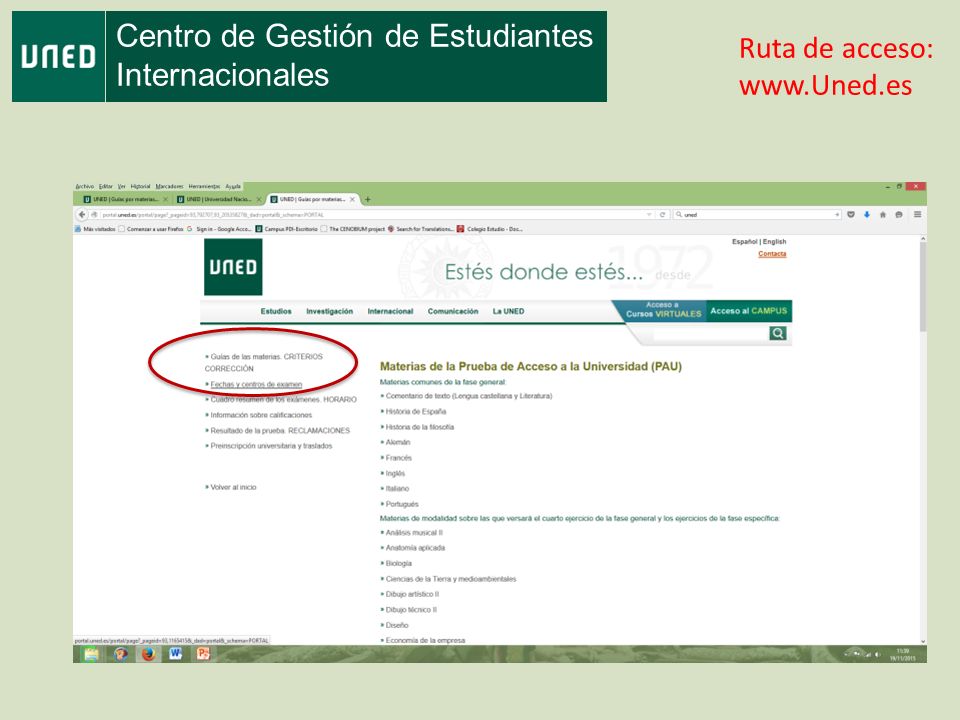Switch site language to English

pos(774,242)
